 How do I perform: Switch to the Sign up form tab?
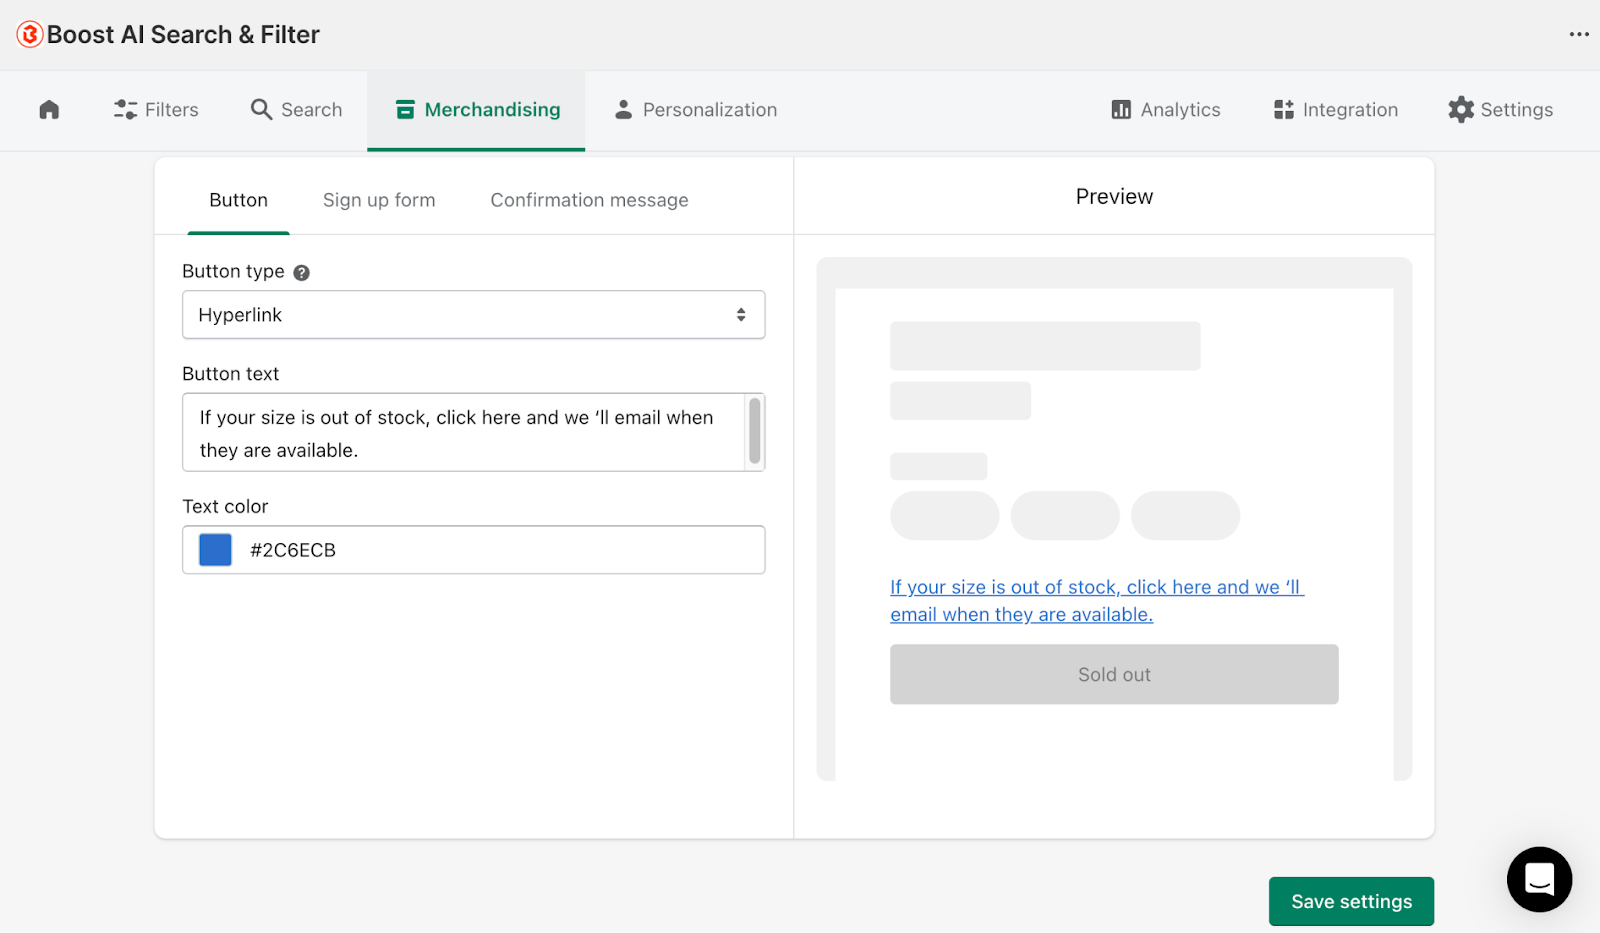pyautogui.click(x=378, y=200)
